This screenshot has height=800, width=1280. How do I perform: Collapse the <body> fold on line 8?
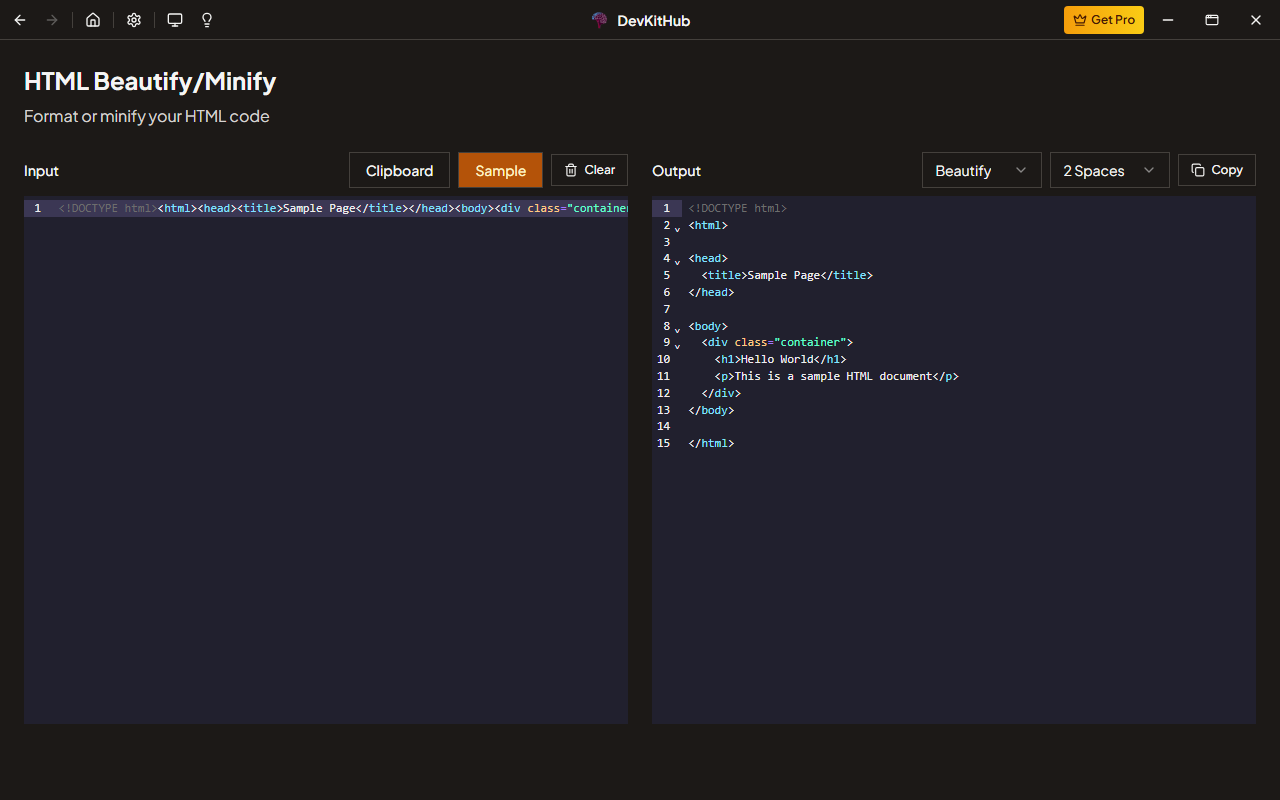[677, 330]
